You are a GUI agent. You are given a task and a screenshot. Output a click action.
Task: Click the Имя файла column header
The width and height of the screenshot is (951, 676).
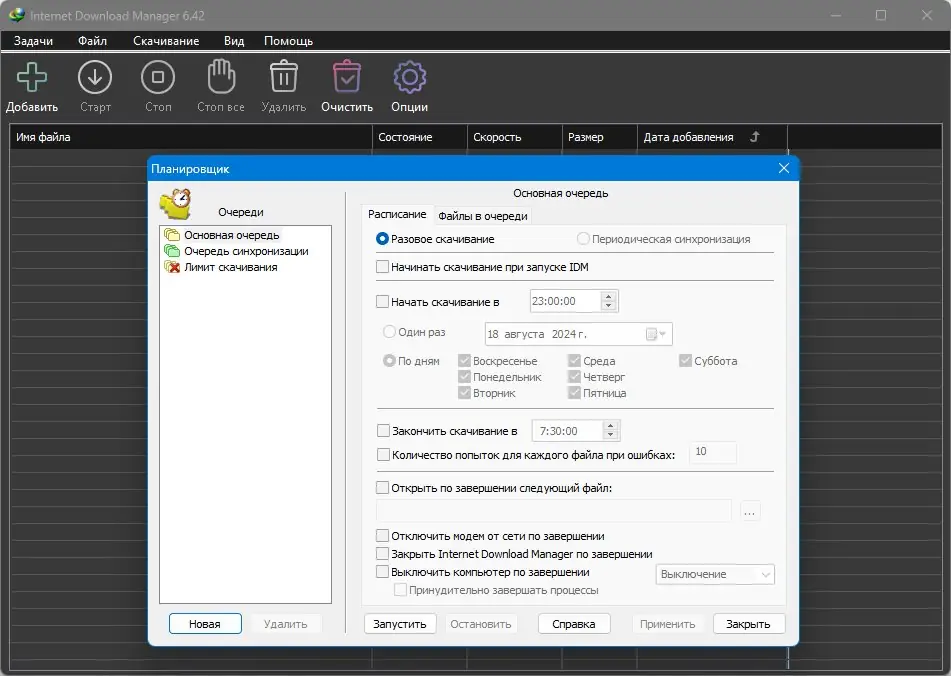click(190, 137)
